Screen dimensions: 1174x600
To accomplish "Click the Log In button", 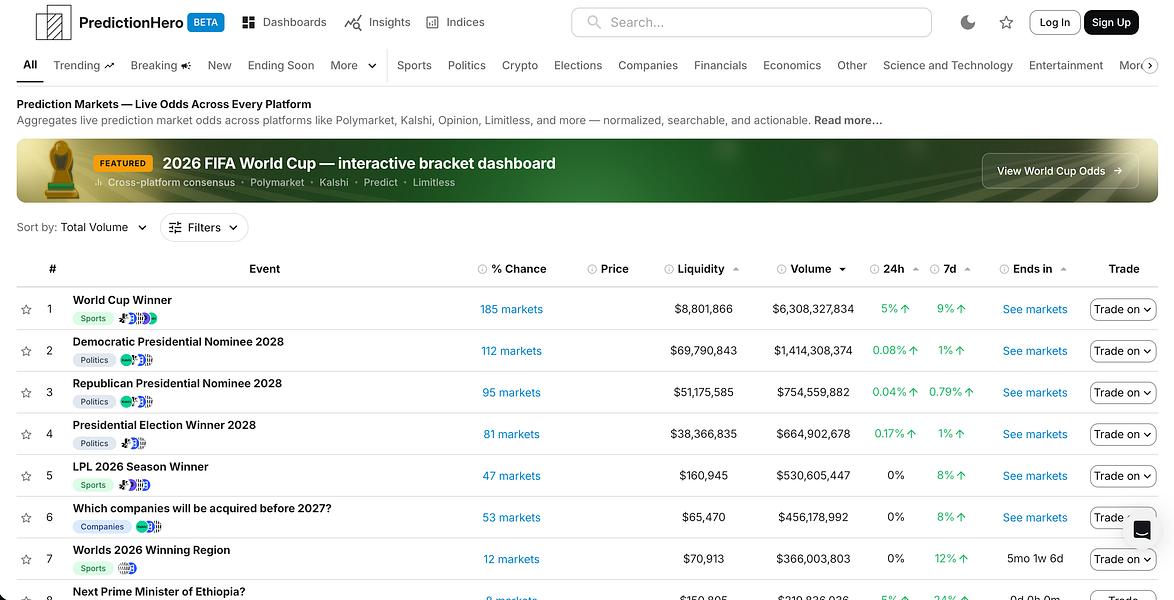I will click(x=1055, y=22).
